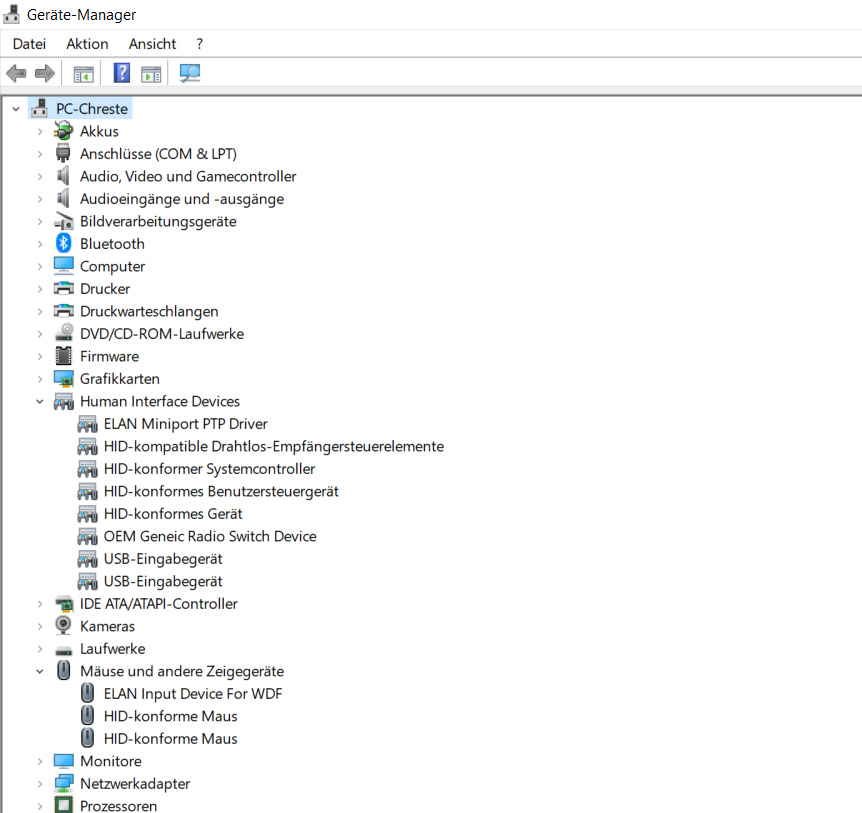Click the show/hide console tree icon
The image size is (862, 813).
coord(83,73)
